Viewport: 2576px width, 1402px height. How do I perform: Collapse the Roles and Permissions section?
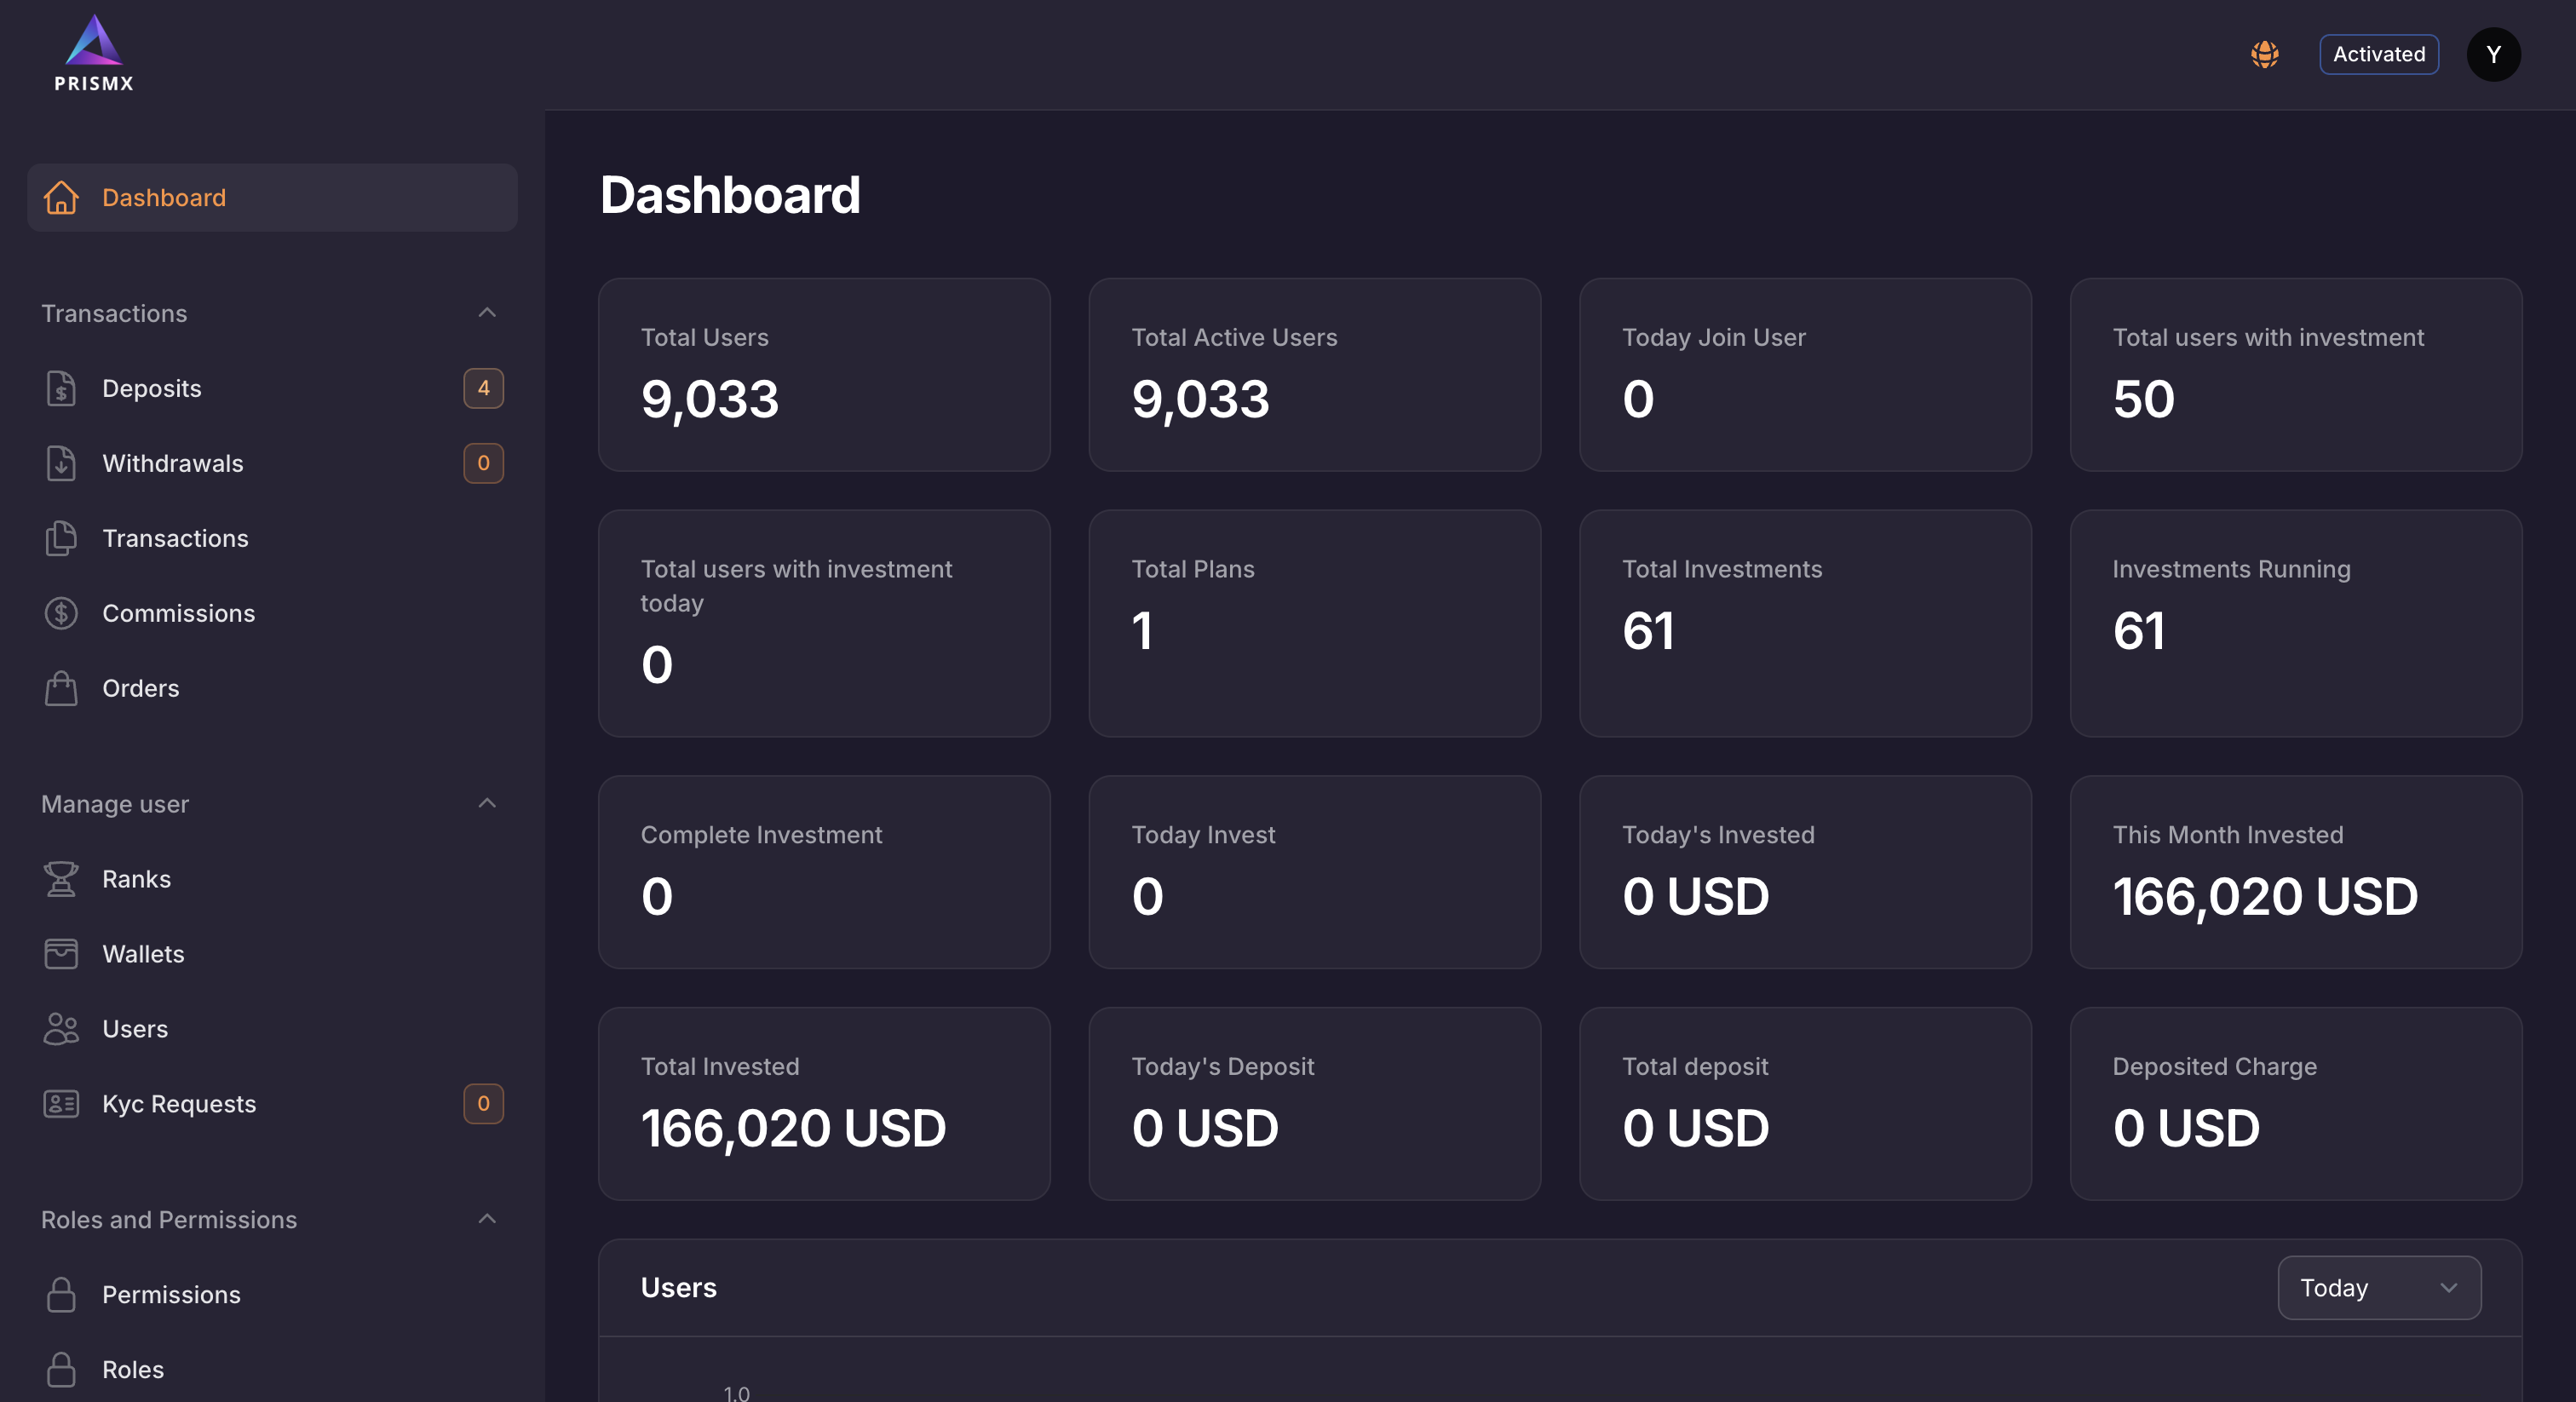(487, 1219)
